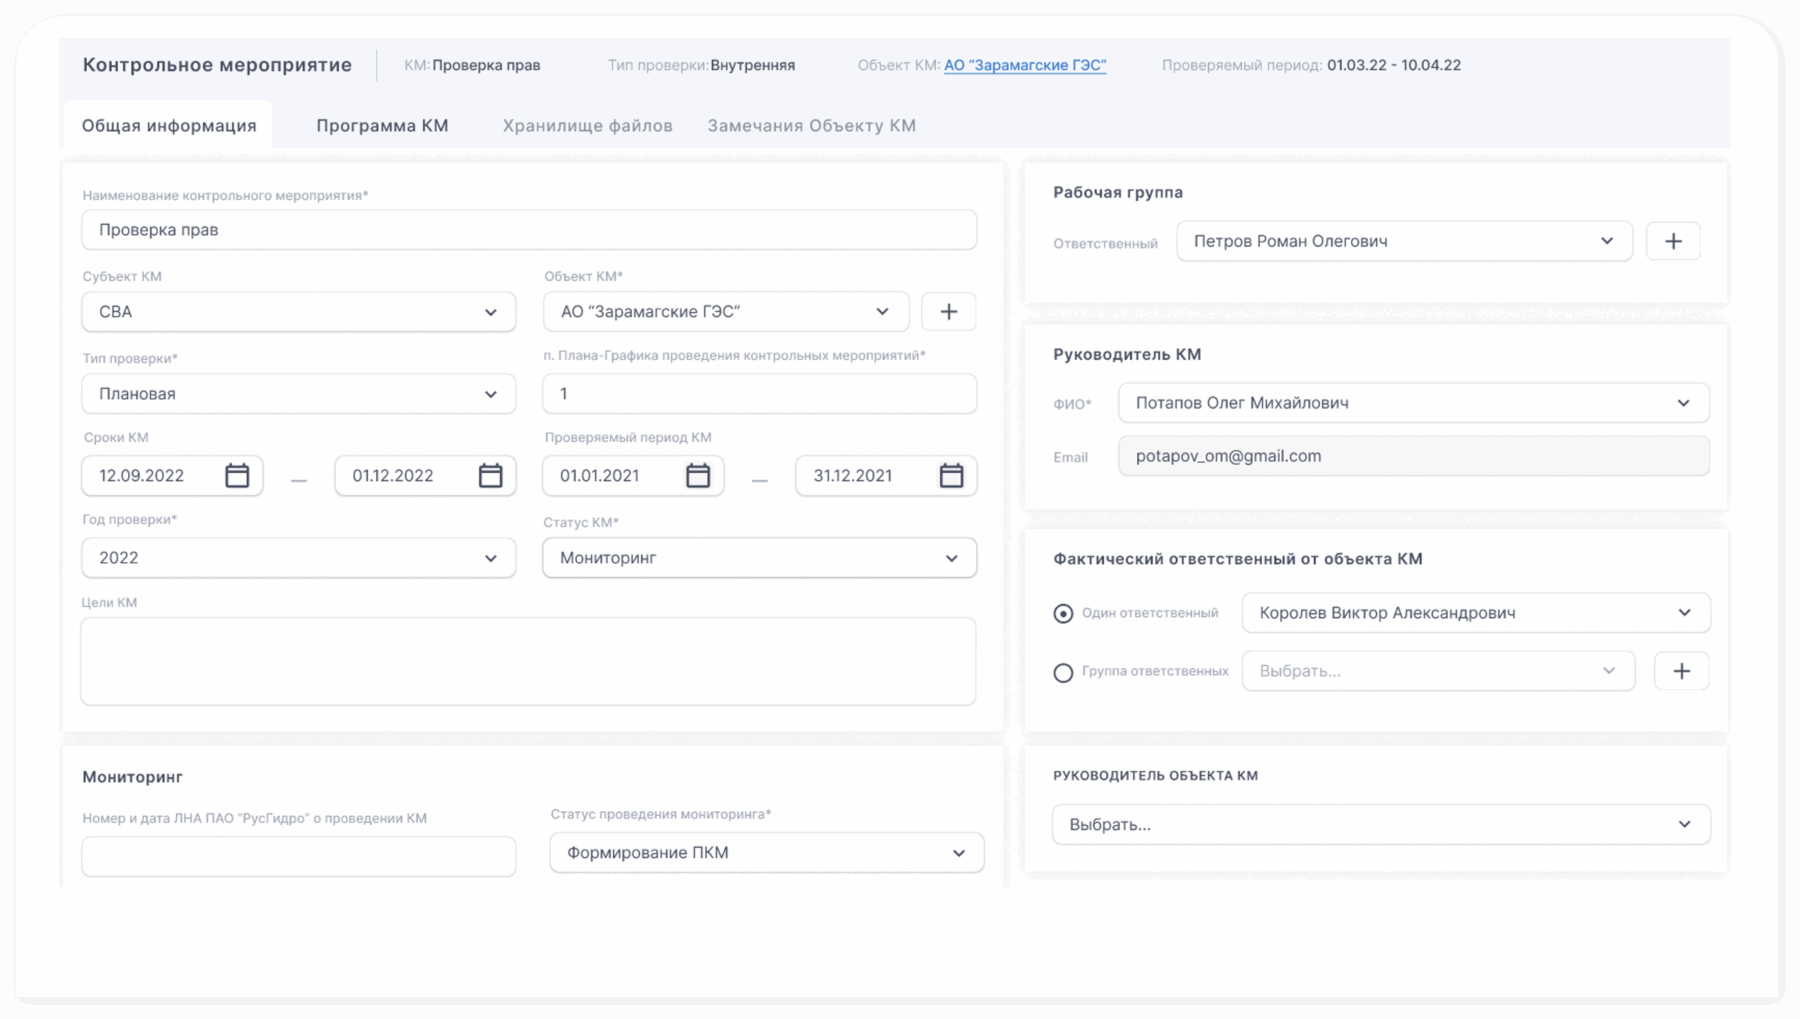Follow the АО "Зарамагские ГЭС" header link

tap(1024, 65)
